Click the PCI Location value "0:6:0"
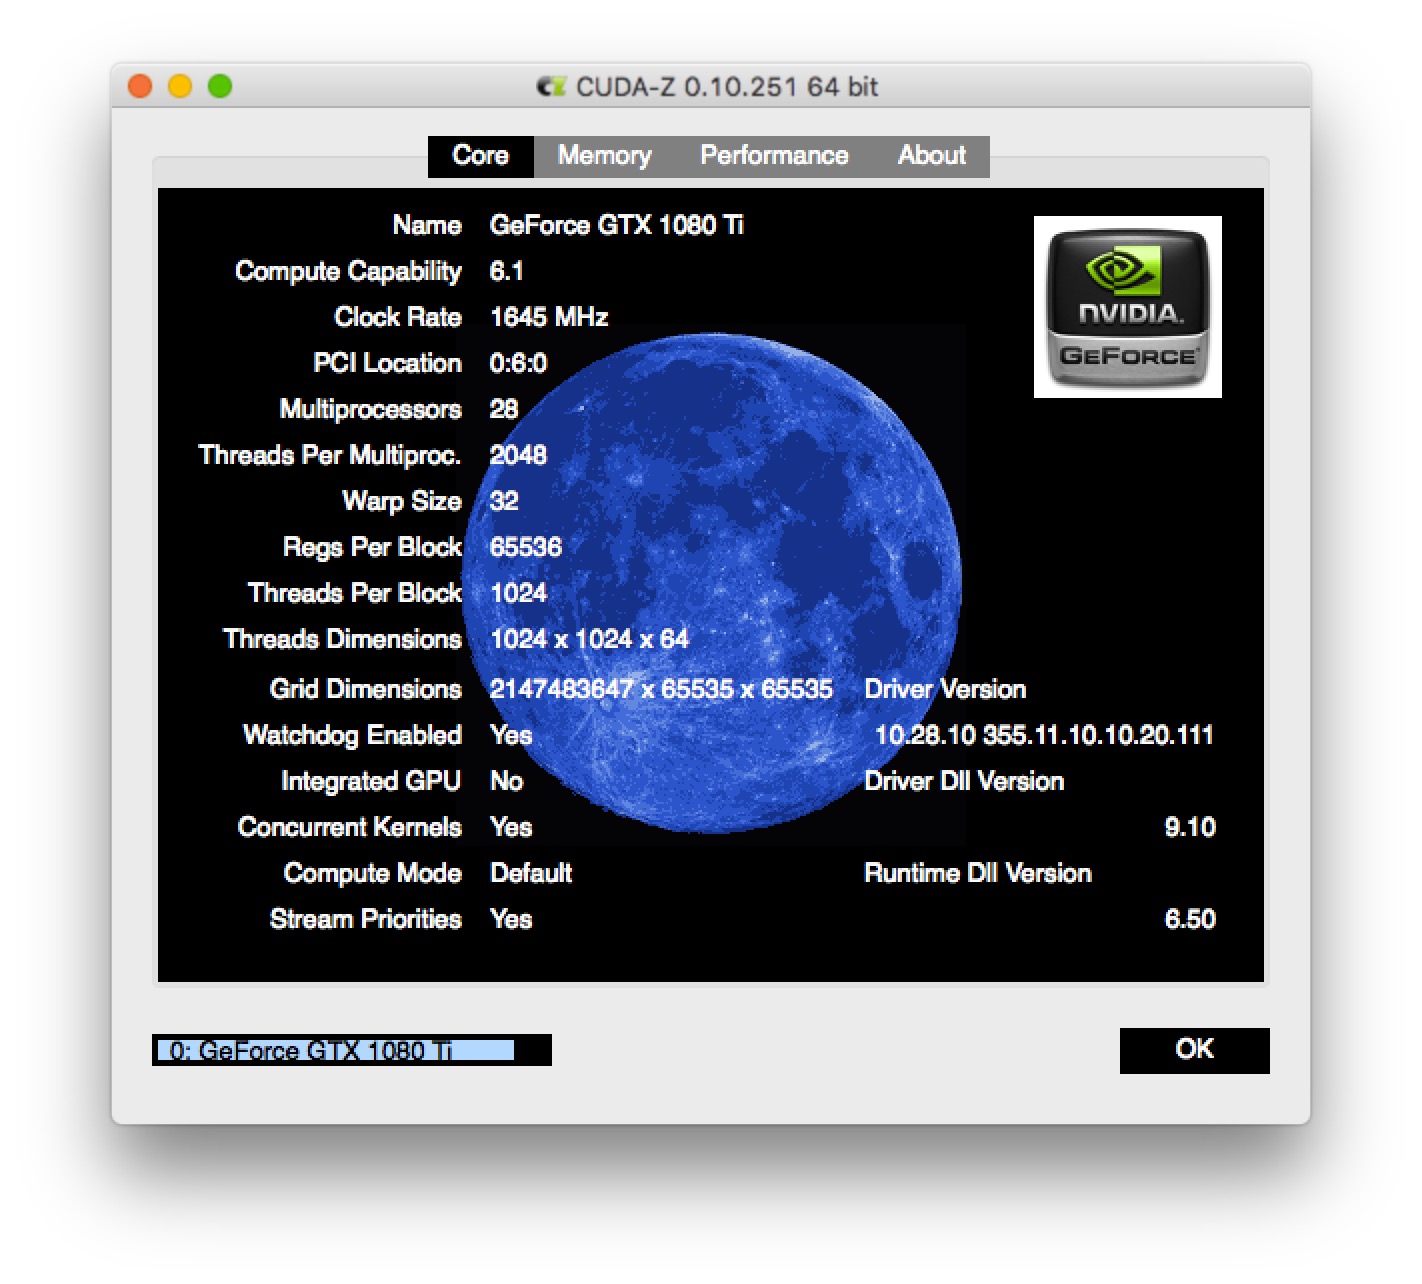1422x1284 pixels. click(518, 363)
